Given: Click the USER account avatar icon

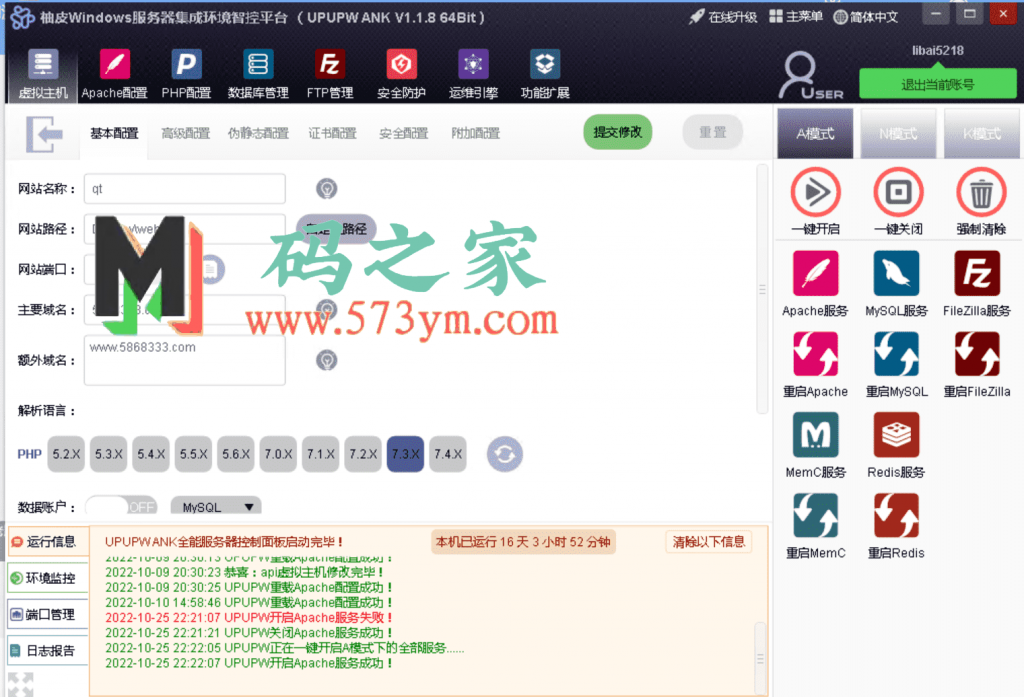Looking at the screenshot, I should point(808,74).
